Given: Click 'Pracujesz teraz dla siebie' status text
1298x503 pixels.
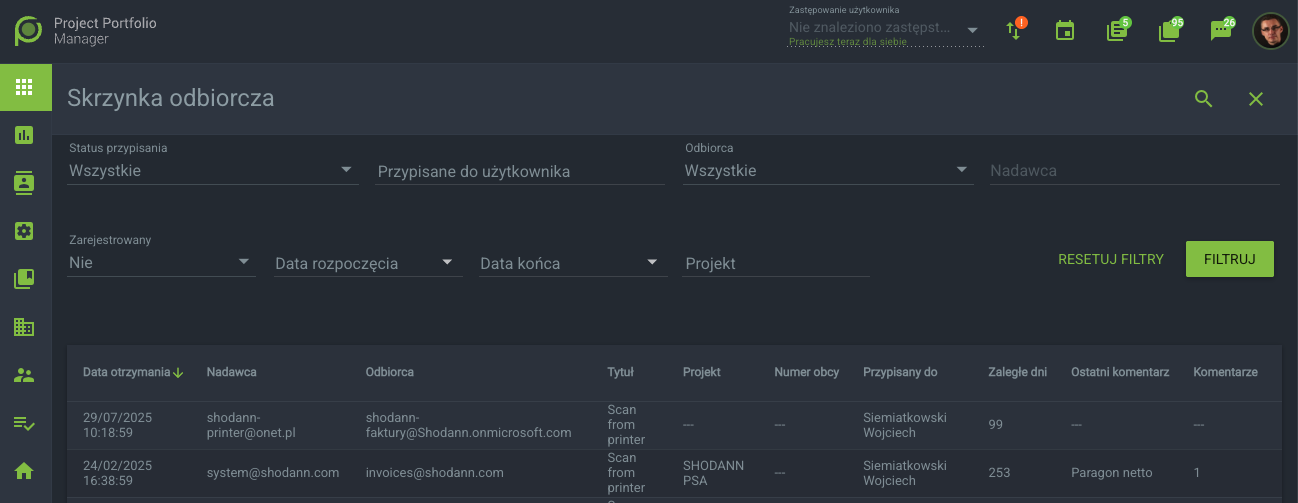Looking at the screenshot, I should point(848,43).
